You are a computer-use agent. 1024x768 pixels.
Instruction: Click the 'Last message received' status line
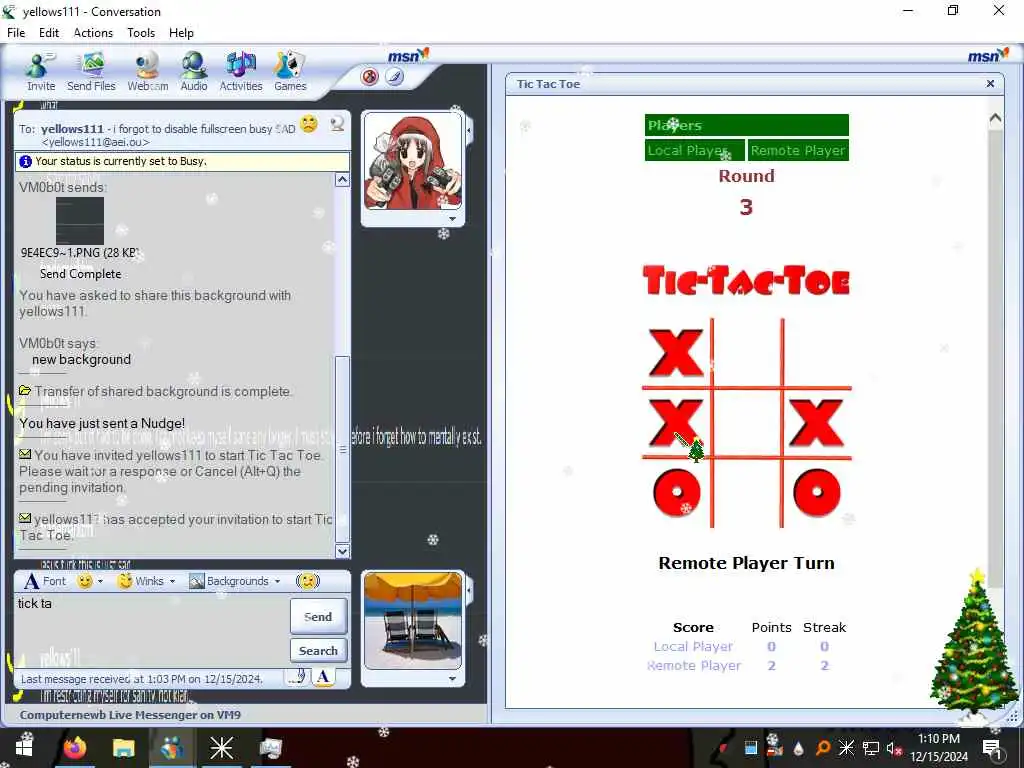coord(142,679)
